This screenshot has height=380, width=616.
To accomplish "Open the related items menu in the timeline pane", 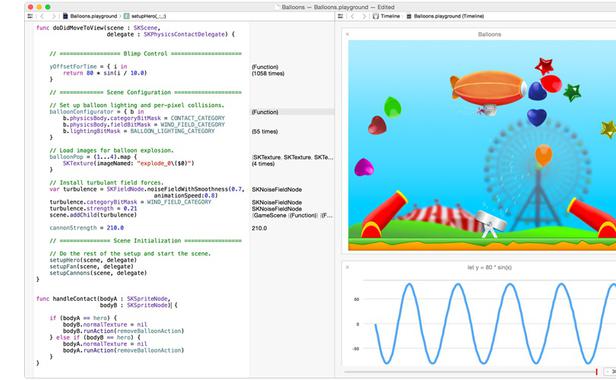I will [340, 16].
